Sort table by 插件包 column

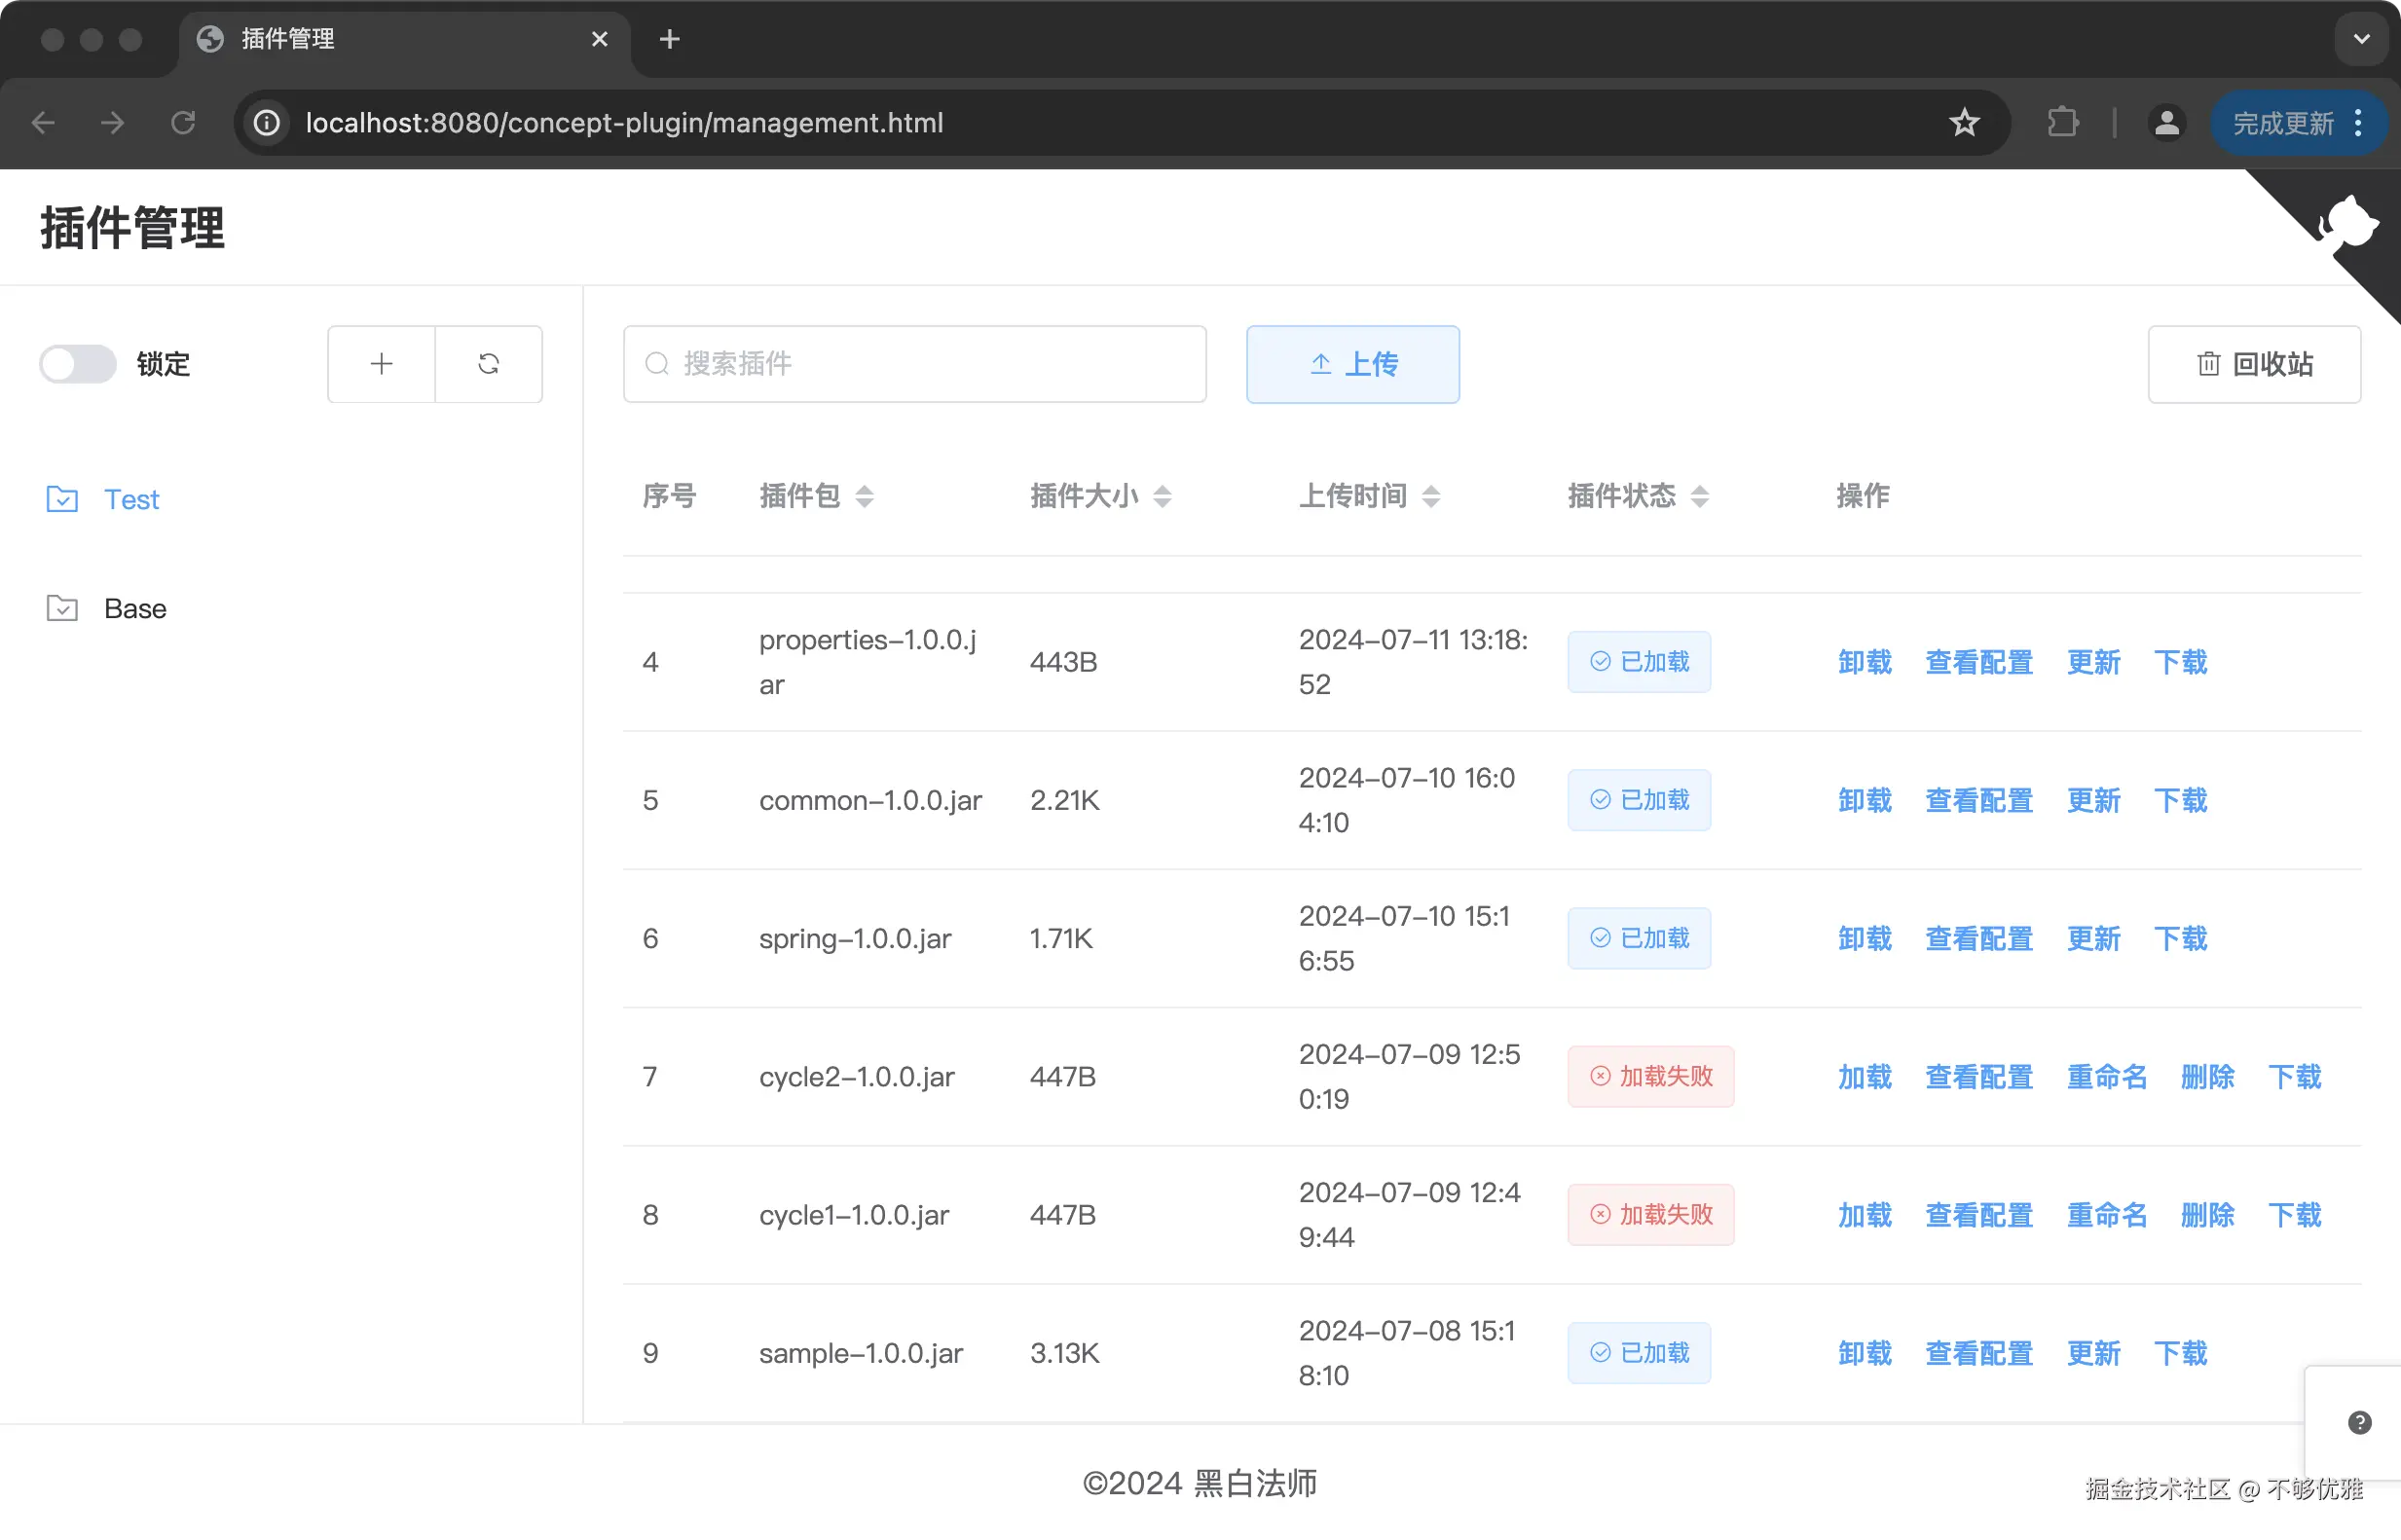pos(864,496)
